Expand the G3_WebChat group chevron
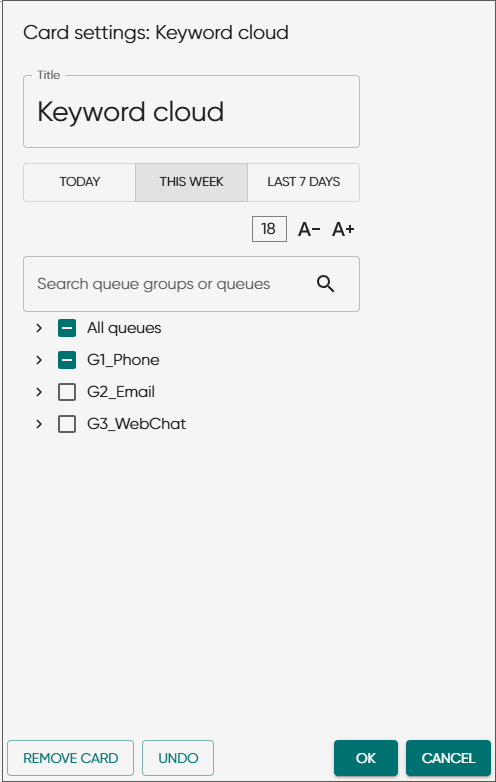 coord(39,424)
